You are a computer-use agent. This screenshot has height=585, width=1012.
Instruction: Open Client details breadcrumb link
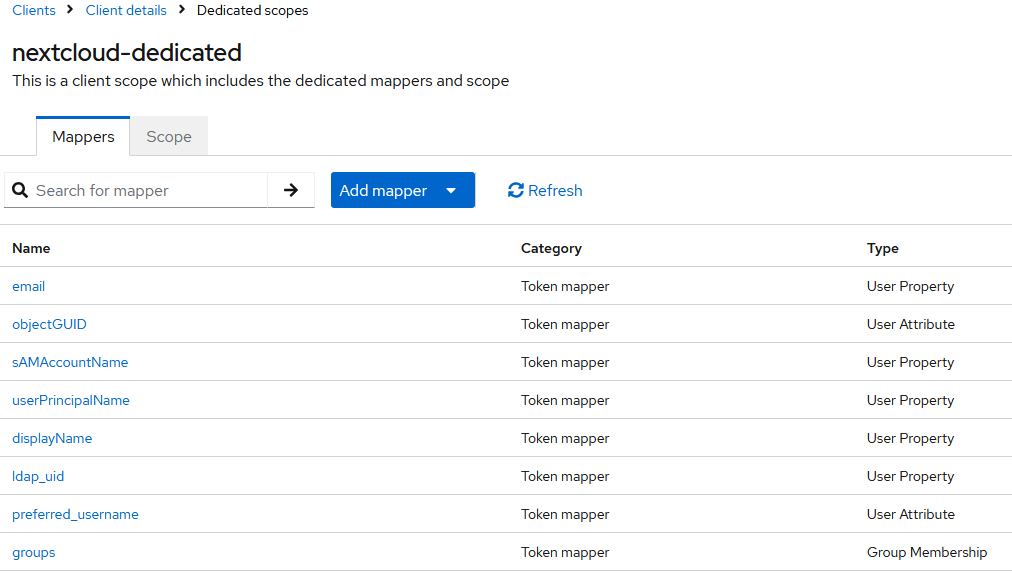click(x=126, y=10)
